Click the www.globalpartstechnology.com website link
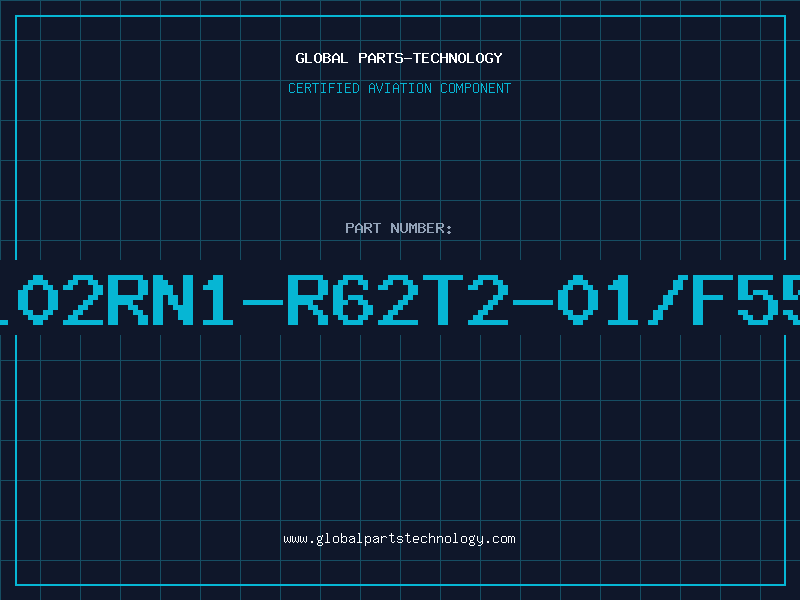Screen dimensions: 800x600 pos(399,539)
